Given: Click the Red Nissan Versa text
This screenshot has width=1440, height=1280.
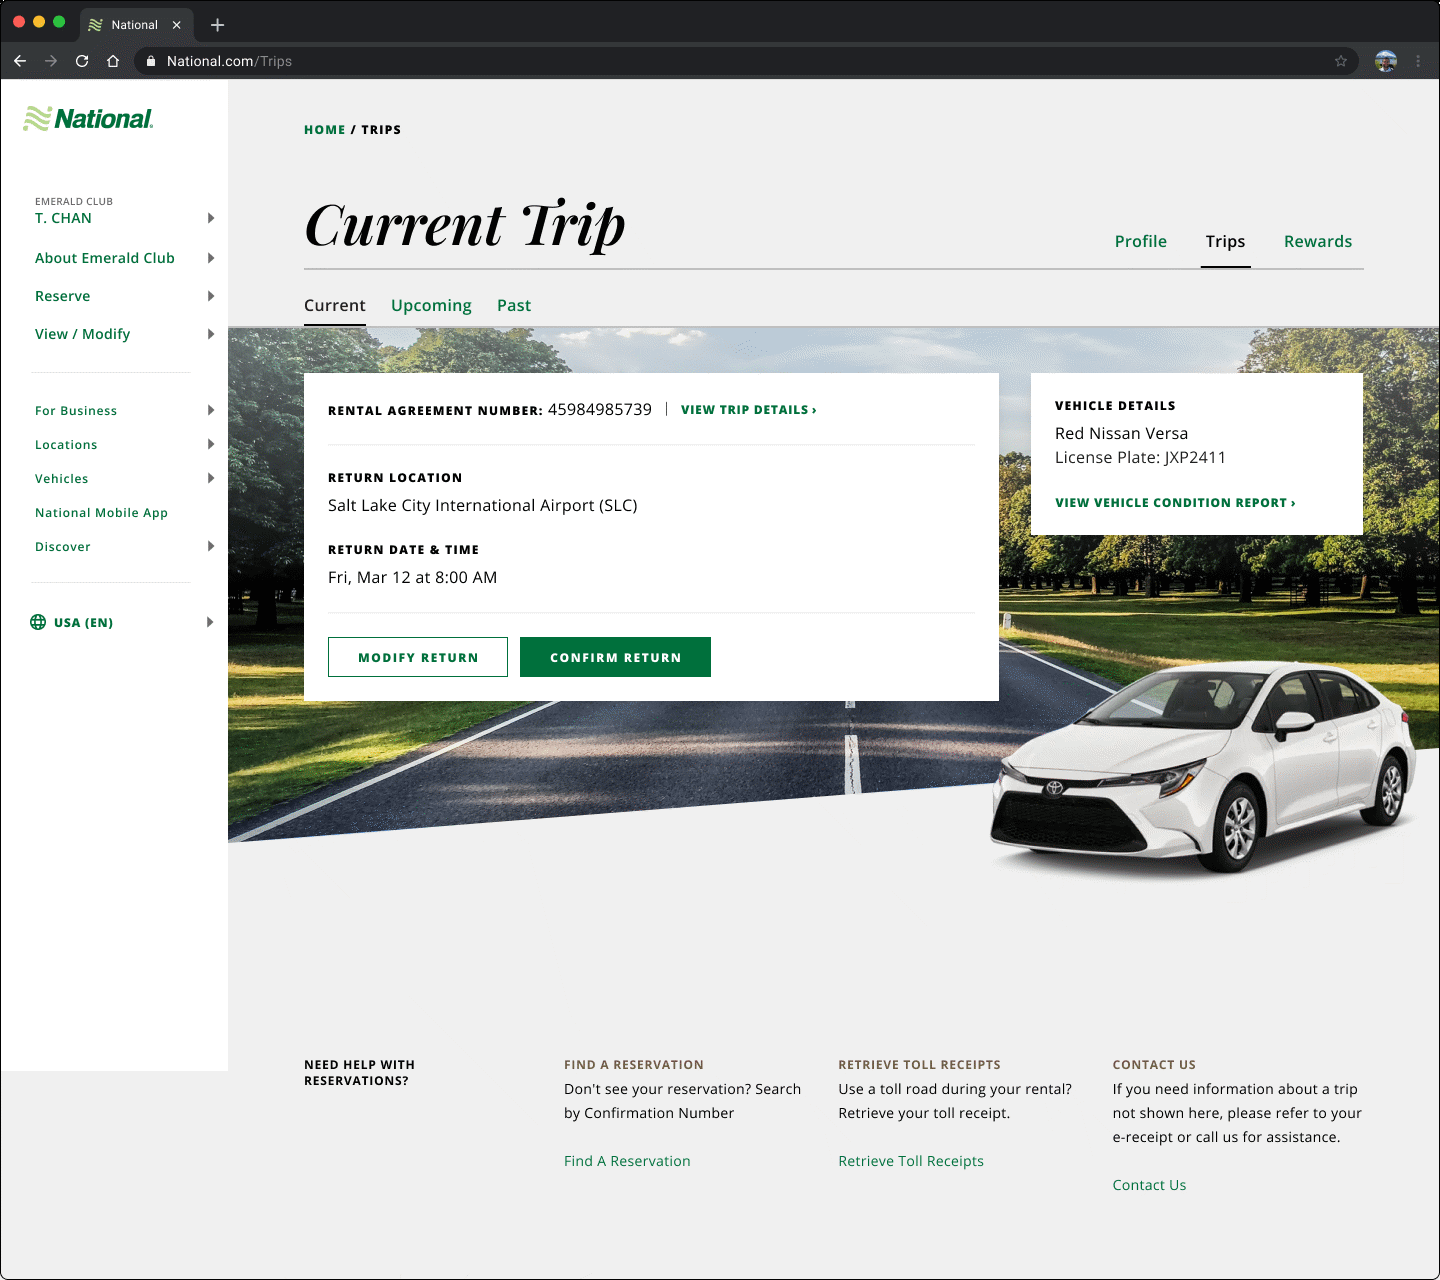Looking at the screenshot, I should [1121, 433].
